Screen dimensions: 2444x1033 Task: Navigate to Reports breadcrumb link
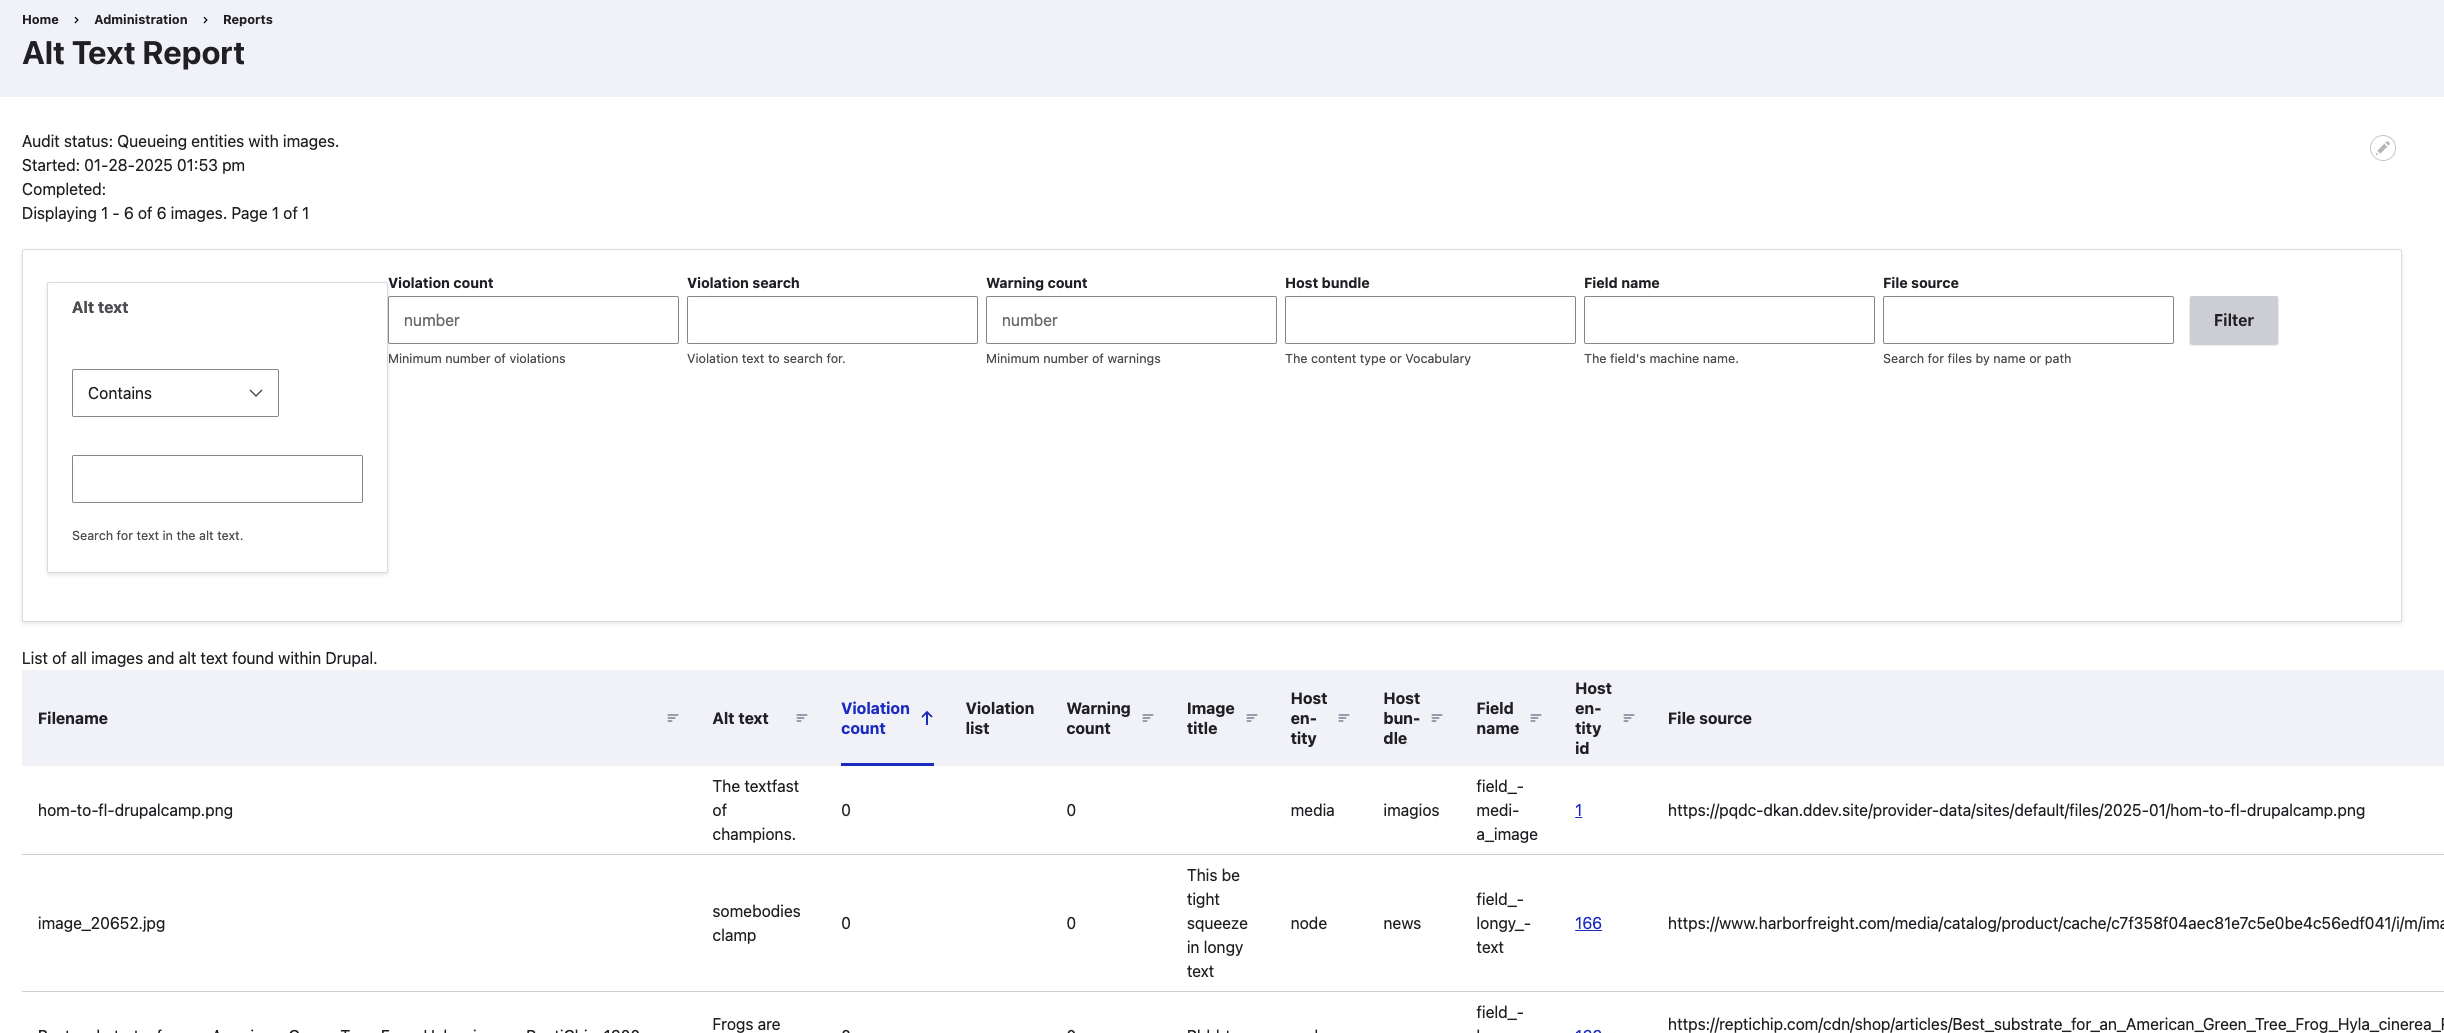tap(247, 19)
